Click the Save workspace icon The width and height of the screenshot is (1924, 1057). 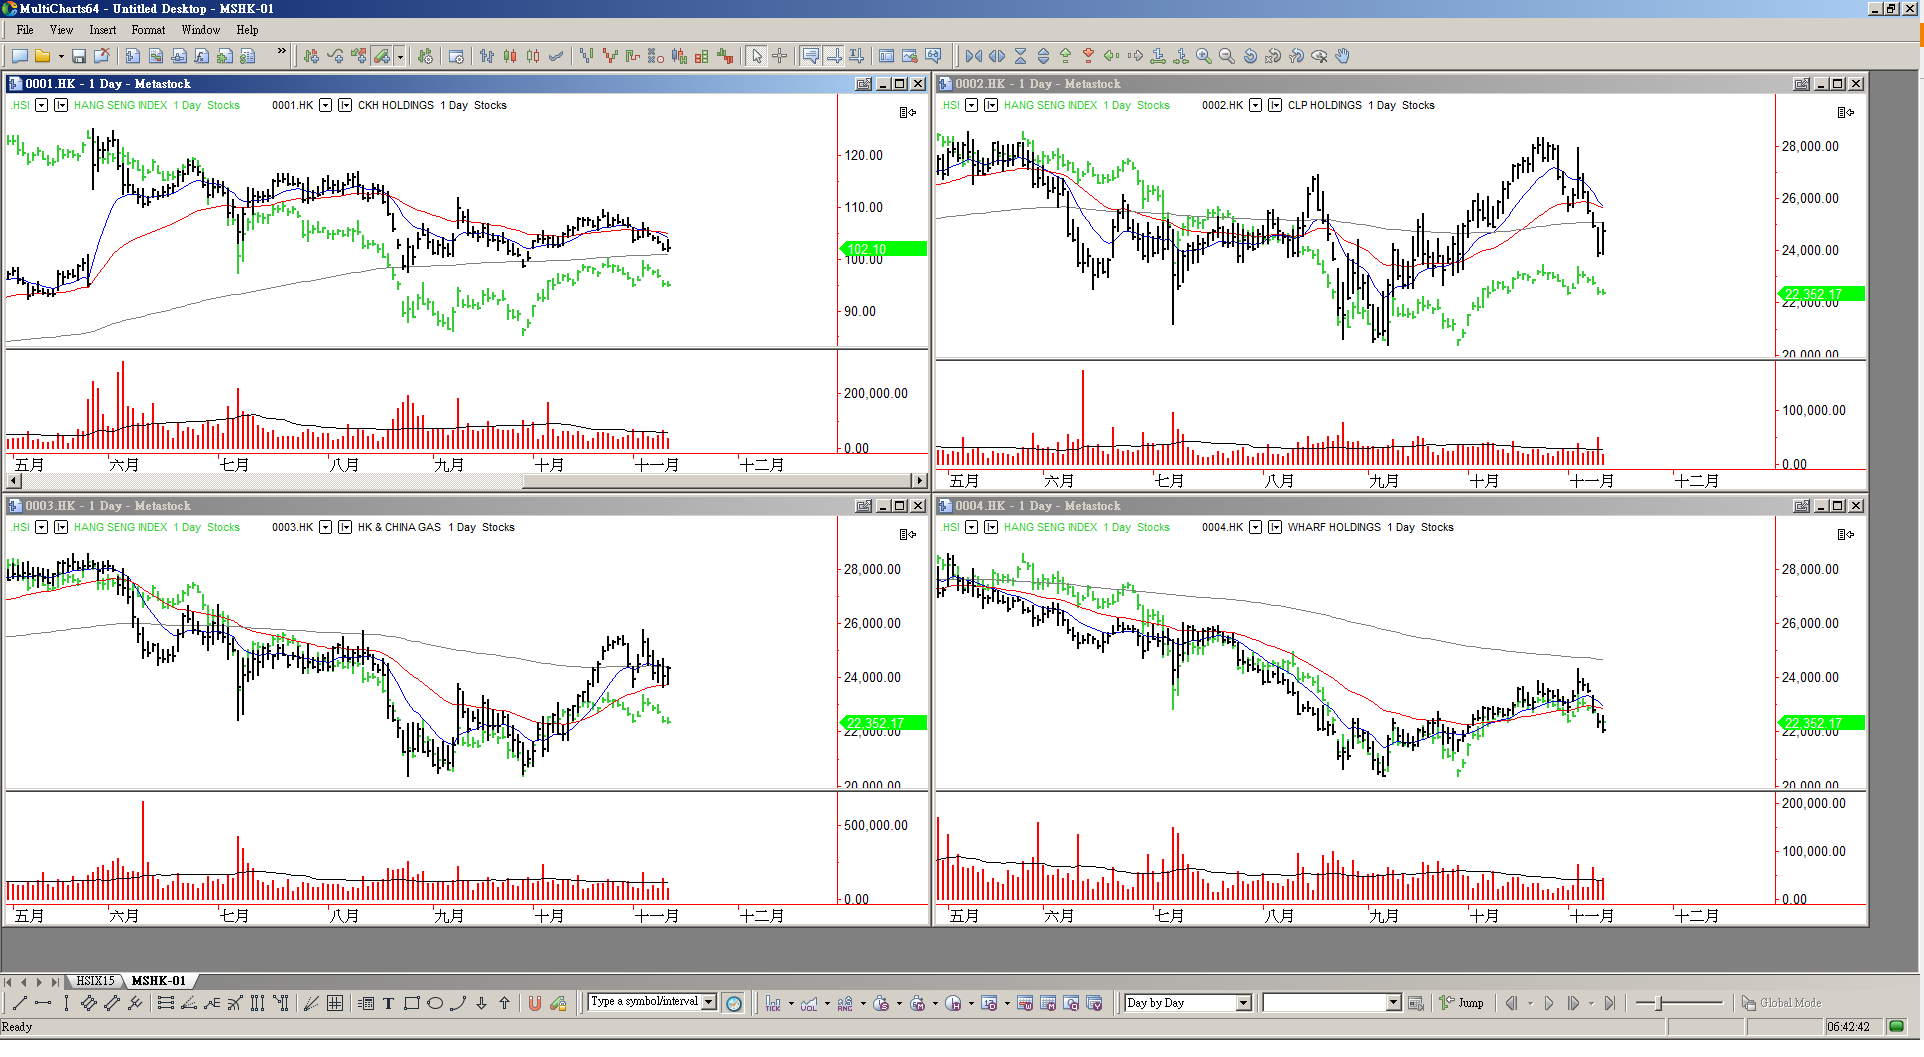[x=78, y=56]
